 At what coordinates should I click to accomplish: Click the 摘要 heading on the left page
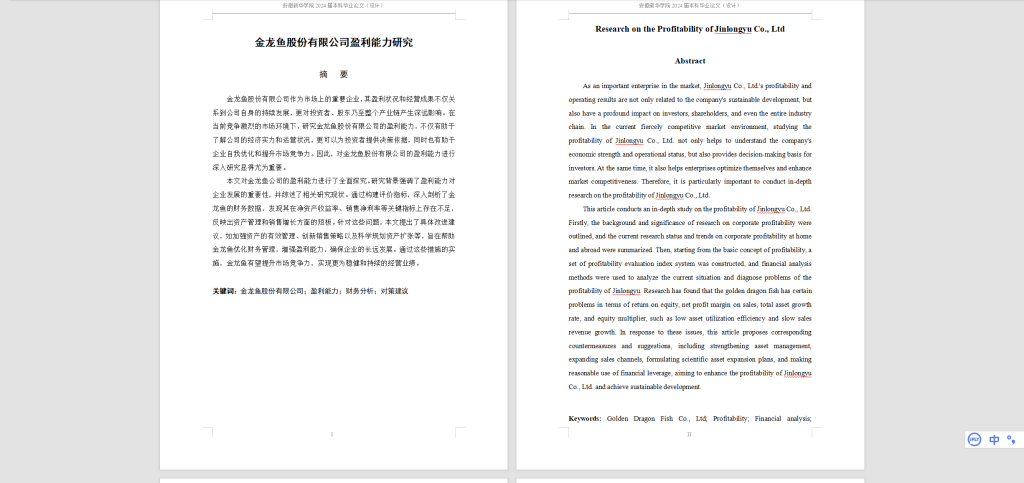(x=334, y=74)
